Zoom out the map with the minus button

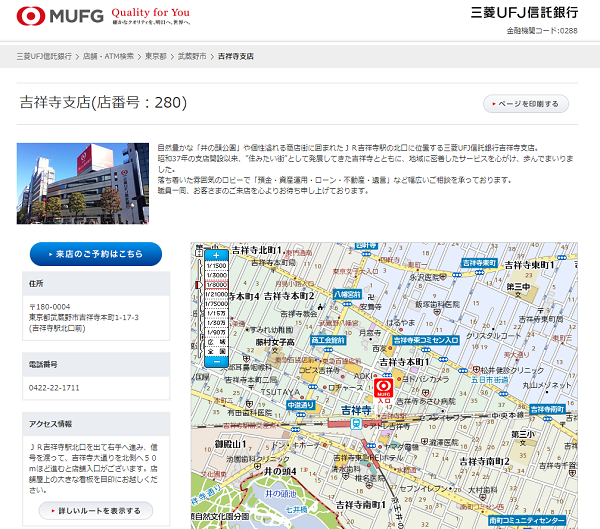(216, 361)
